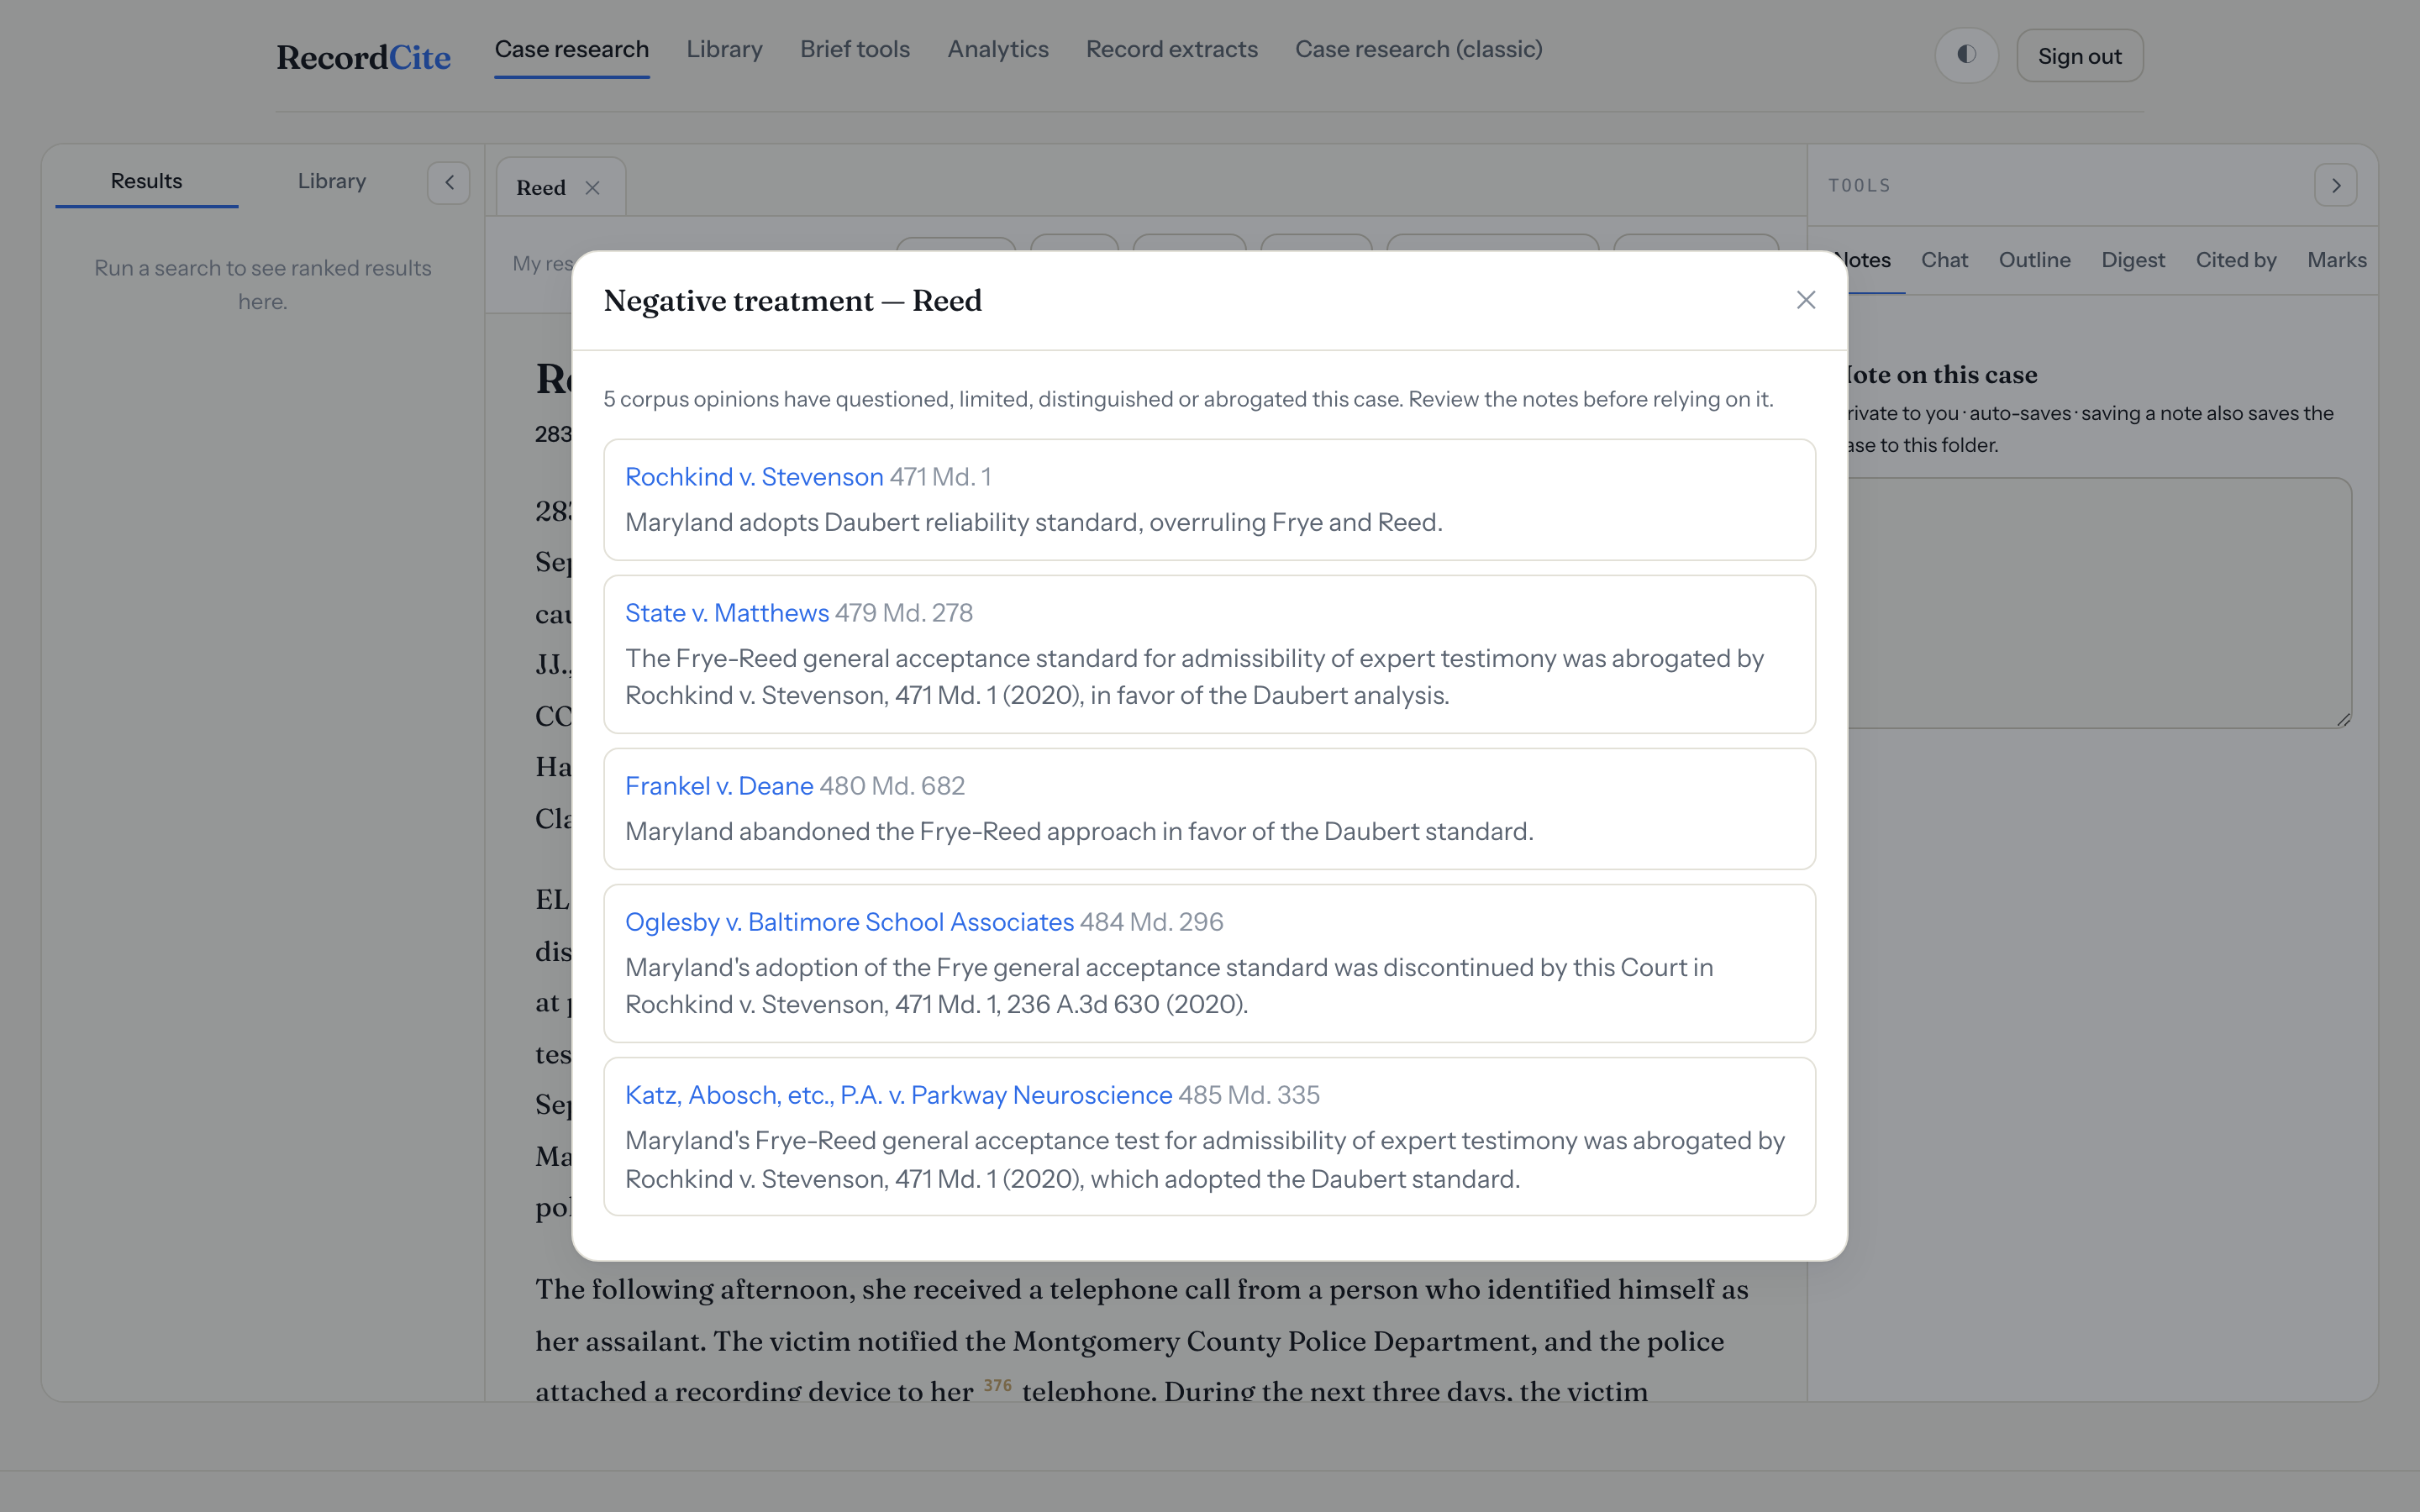
Task: Collapse the Tools panel chevron
Action: [x=2335, y=185]
